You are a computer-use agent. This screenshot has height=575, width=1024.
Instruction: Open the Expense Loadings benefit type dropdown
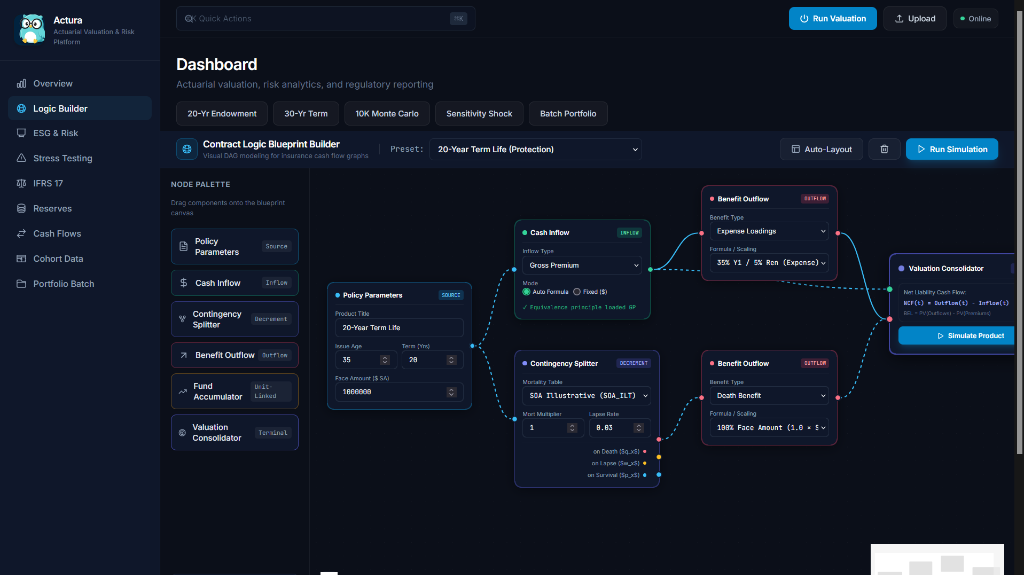click(x=769, y=231)
